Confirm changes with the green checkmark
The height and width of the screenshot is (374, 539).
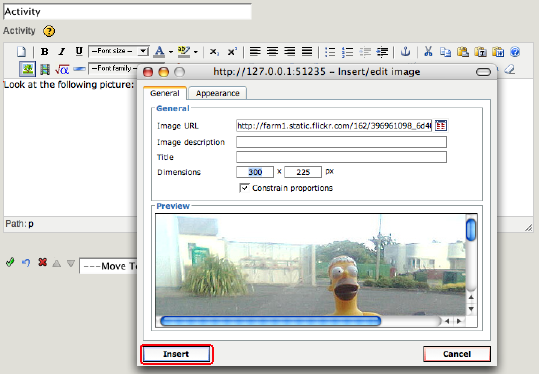(x=10, y=263)
